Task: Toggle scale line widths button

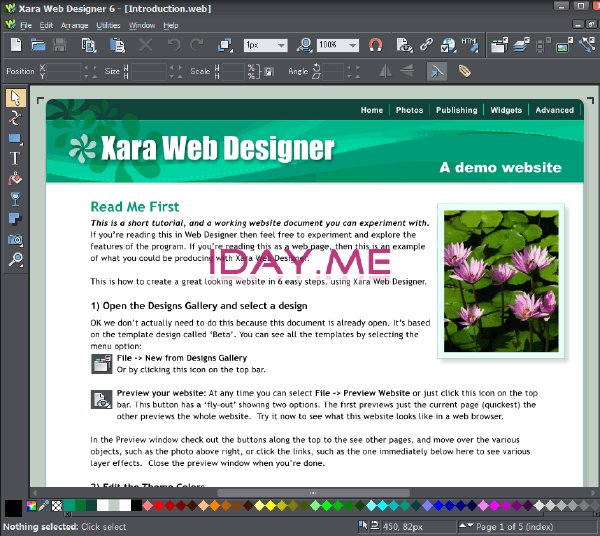Action: [437, 71]
